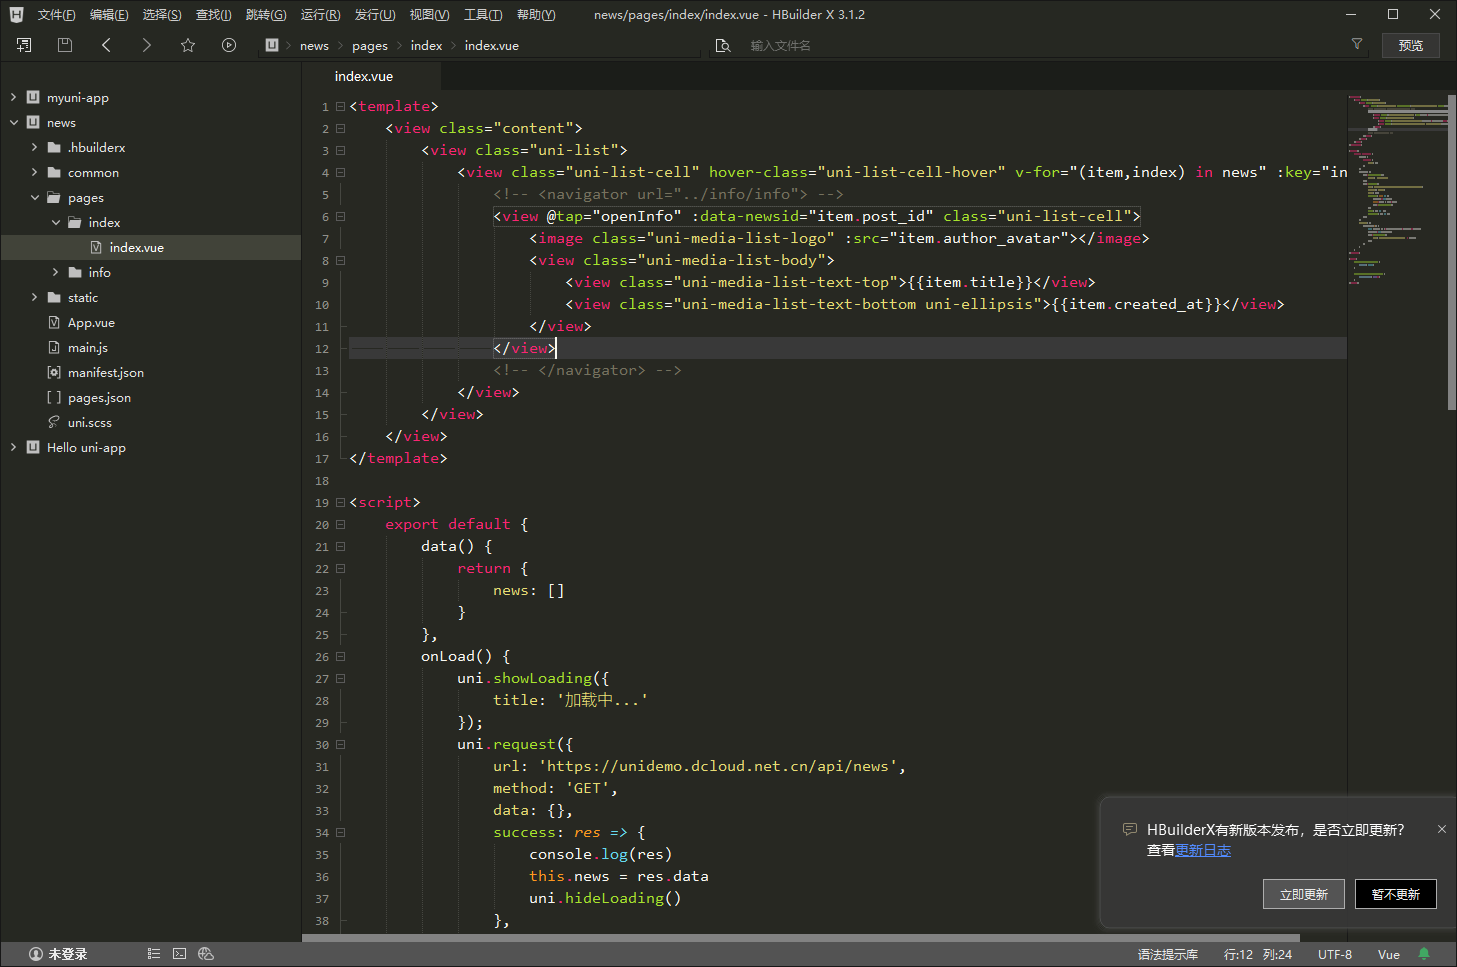Toggle fold marker on line 1 template
This screenshot has height=967, width=1457.
click(x=340, y=106)
